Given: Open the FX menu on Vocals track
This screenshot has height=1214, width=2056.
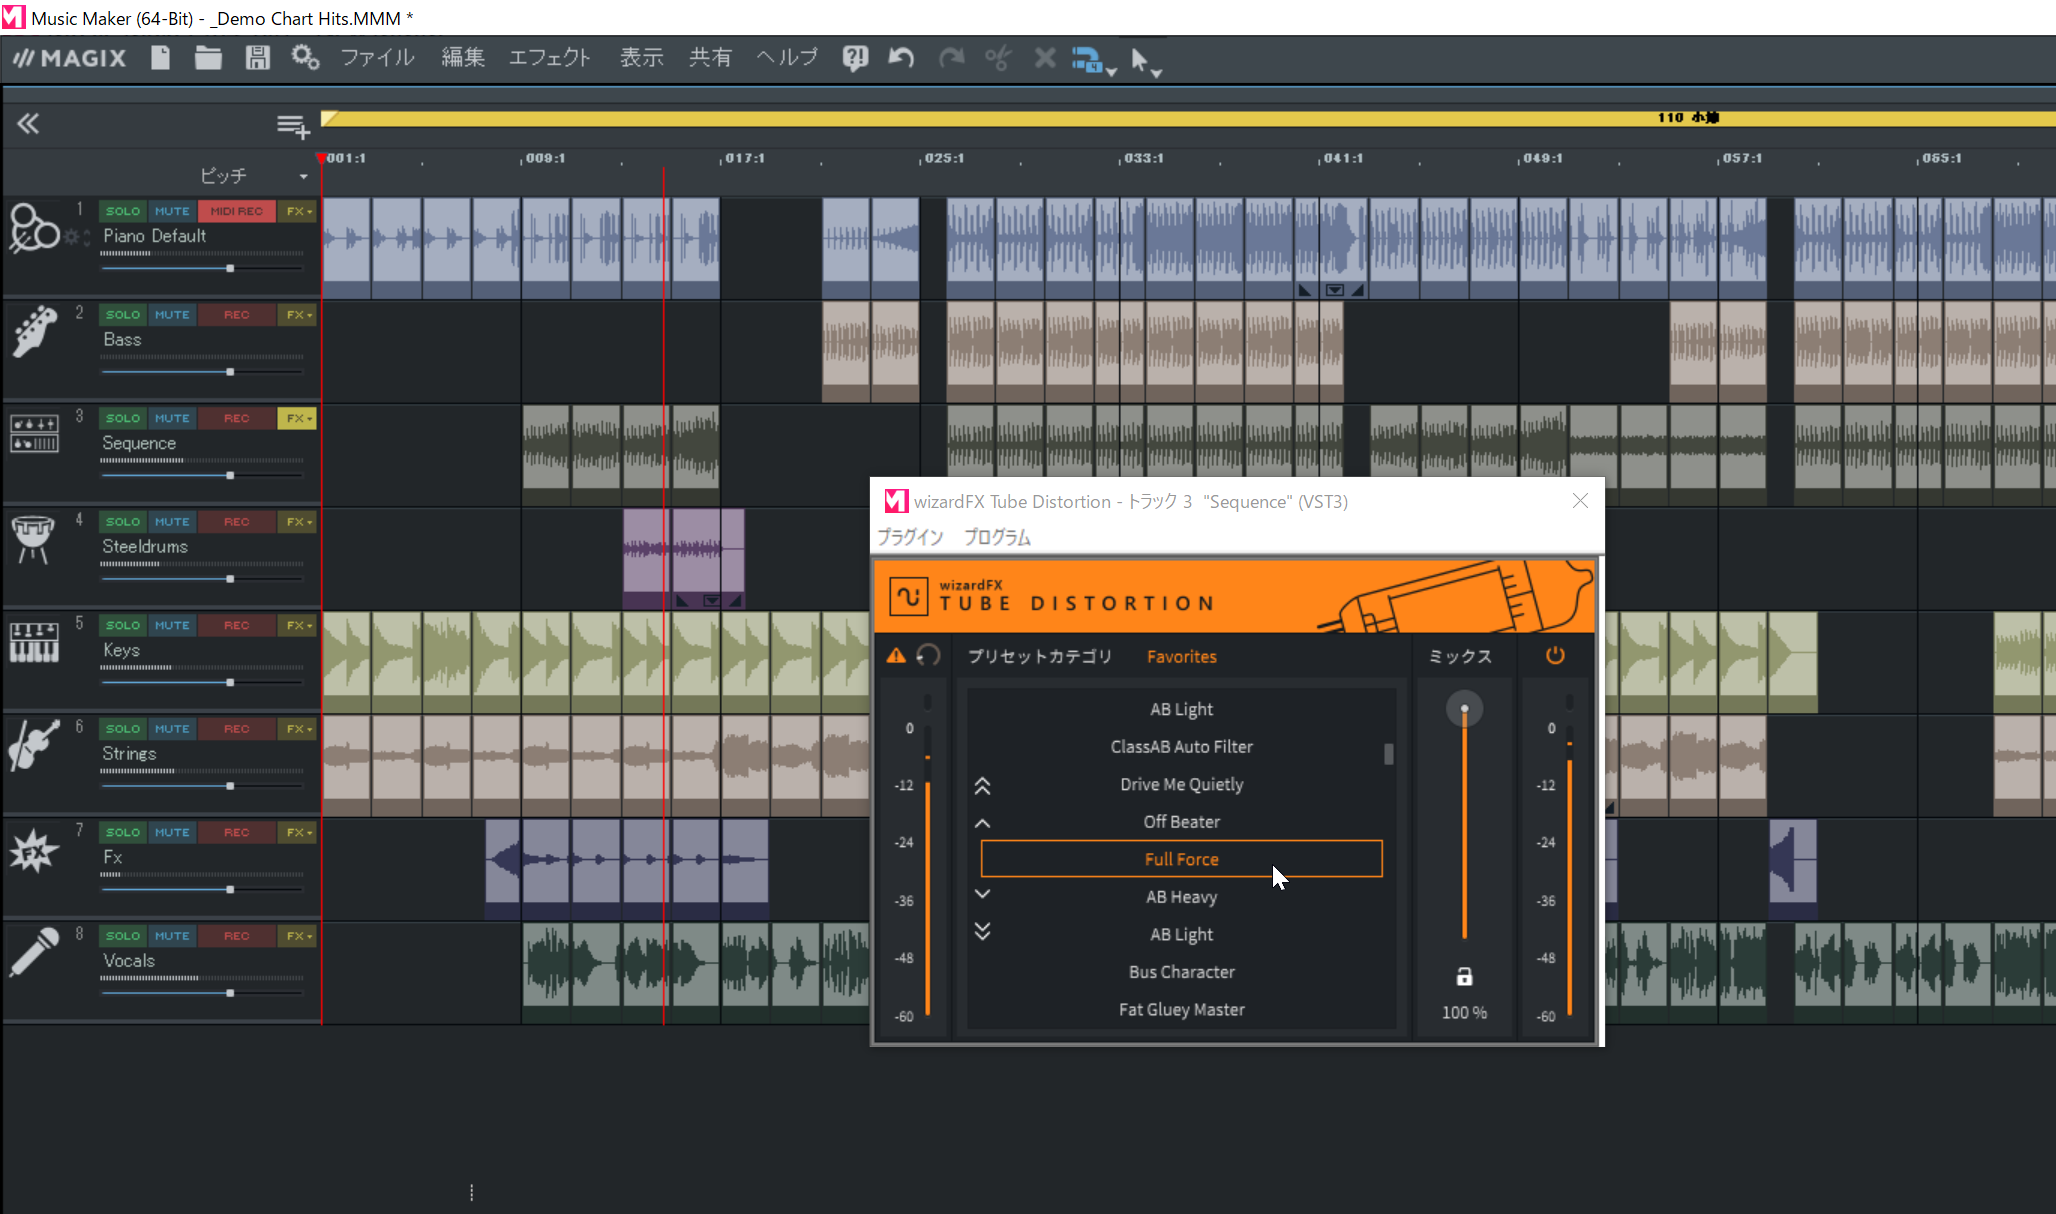Looking at the screenshot, I should point(297,936).
